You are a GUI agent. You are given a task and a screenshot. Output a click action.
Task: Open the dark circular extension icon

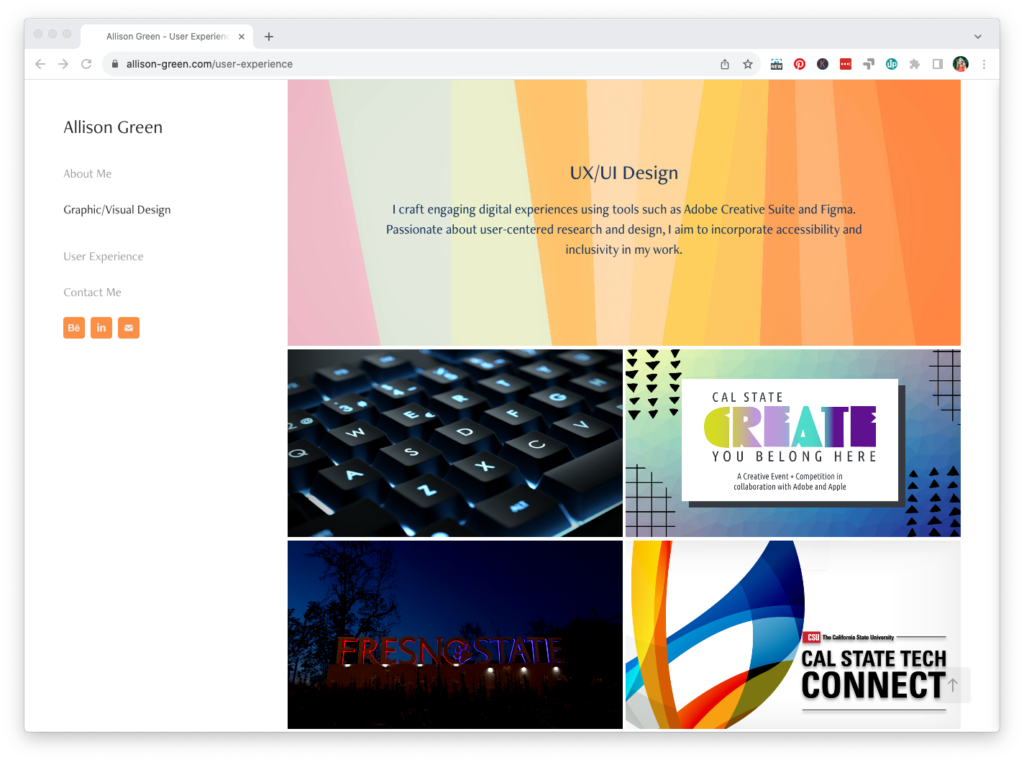pos(822,64)
